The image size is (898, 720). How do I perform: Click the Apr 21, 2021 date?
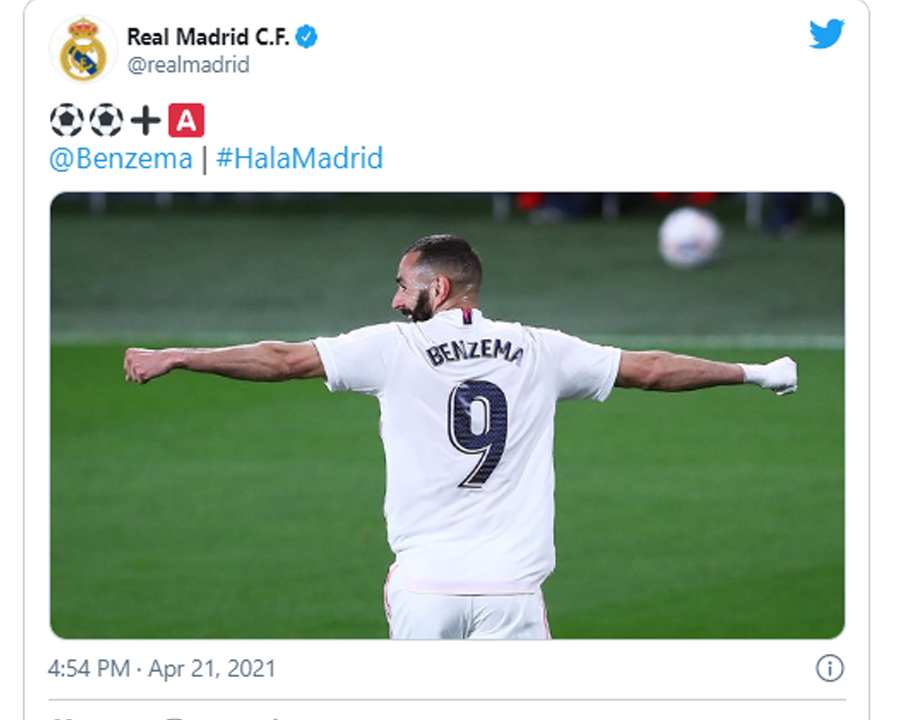click(212, 668)
